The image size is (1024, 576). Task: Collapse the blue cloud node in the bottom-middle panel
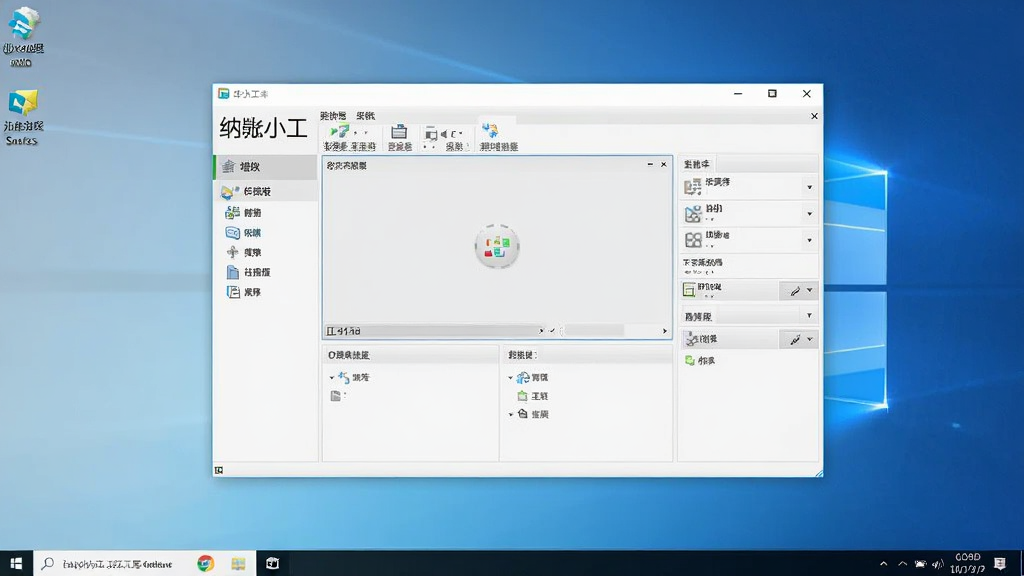pyautogui.click(x=511, y=378)
